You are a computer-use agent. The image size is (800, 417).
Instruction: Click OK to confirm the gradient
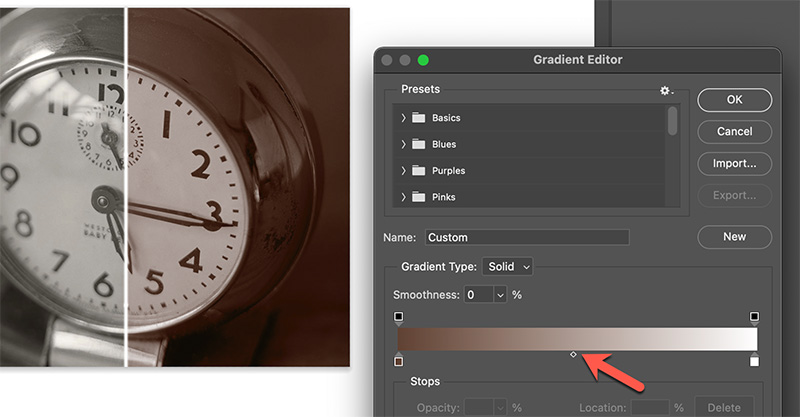[x=734, y=100]
